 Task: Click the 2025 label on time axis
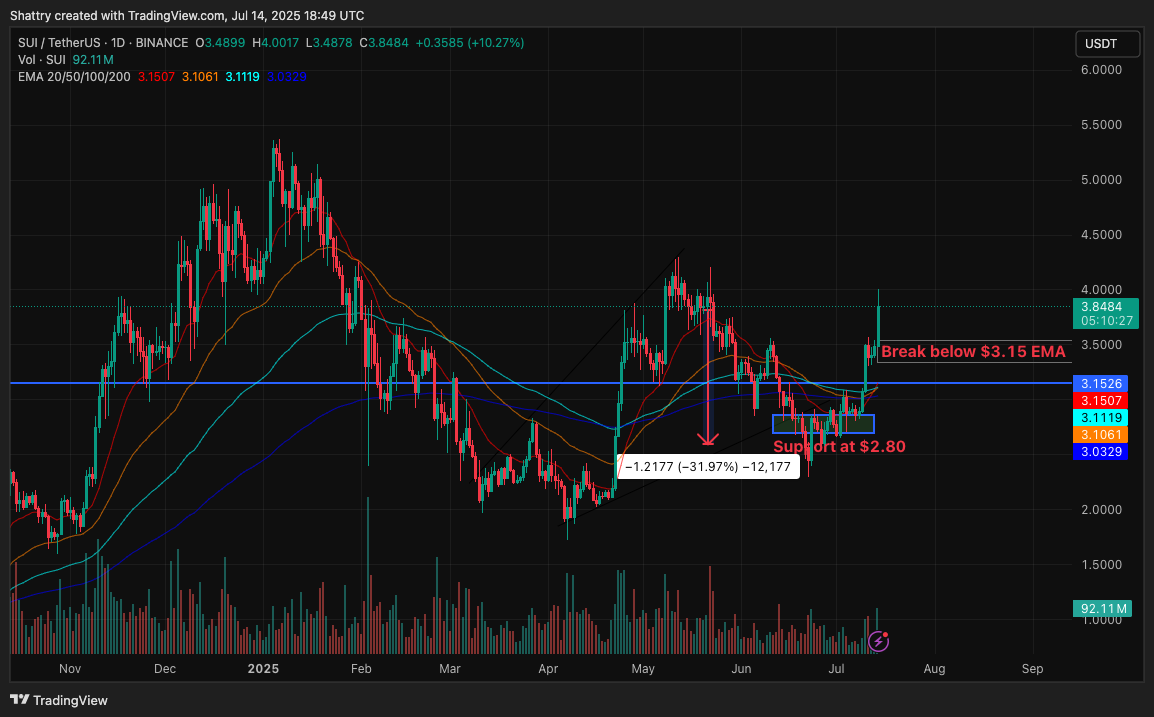[x=263, y=668]
